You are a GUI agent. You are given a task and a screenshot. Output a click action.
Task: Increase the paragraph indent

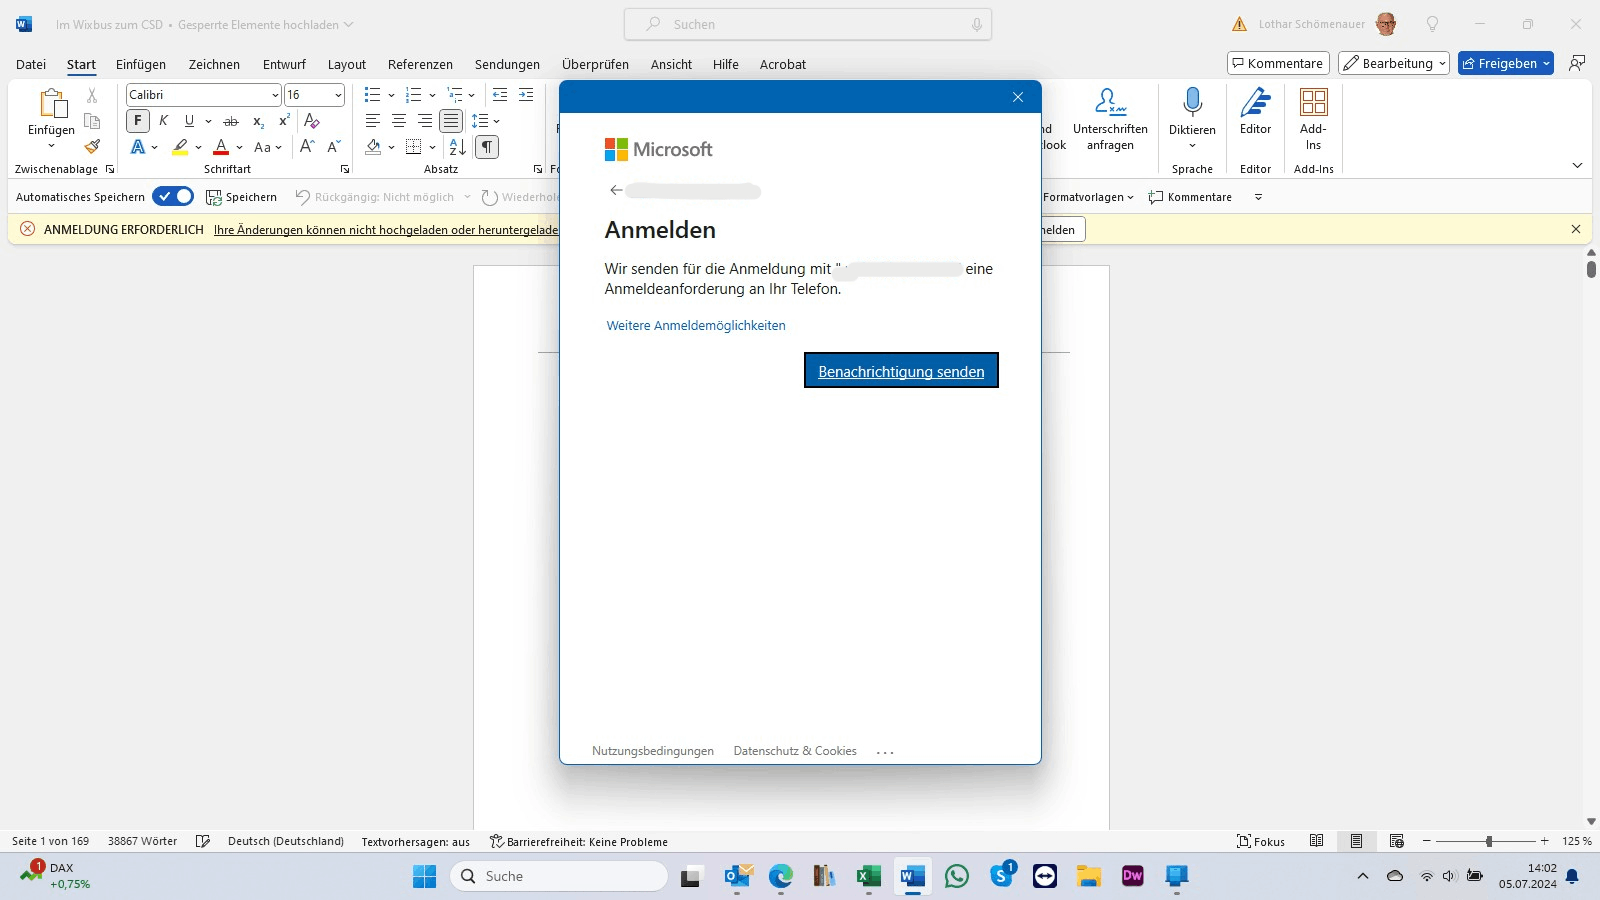[x=526, y=95]
